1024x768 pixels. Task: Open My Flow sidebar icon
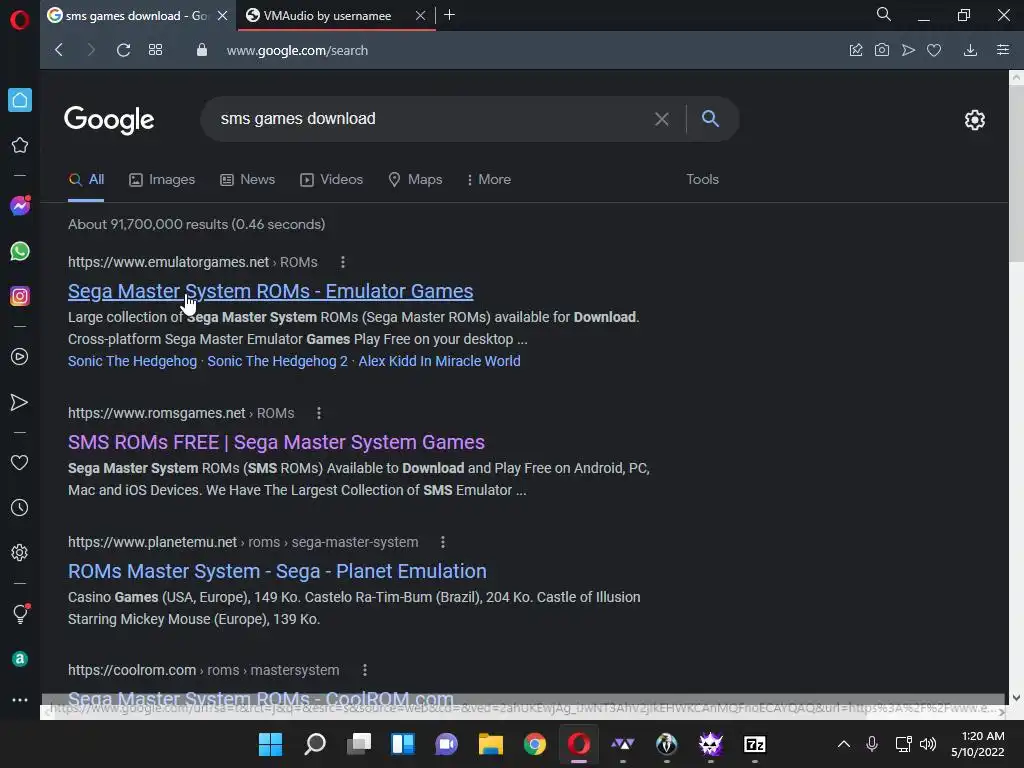click(20, 402)
